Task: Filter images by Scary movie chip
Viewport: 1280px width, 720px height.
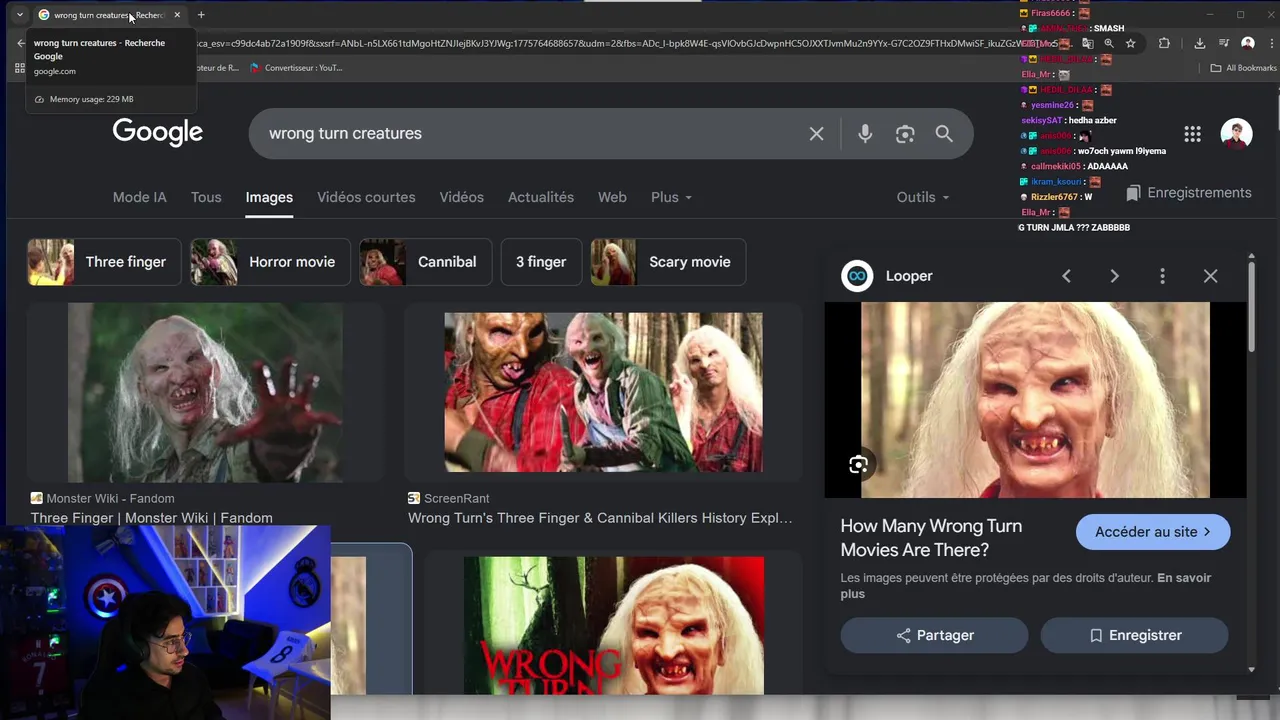Action: pyautogui.click(x=668, y=262)
